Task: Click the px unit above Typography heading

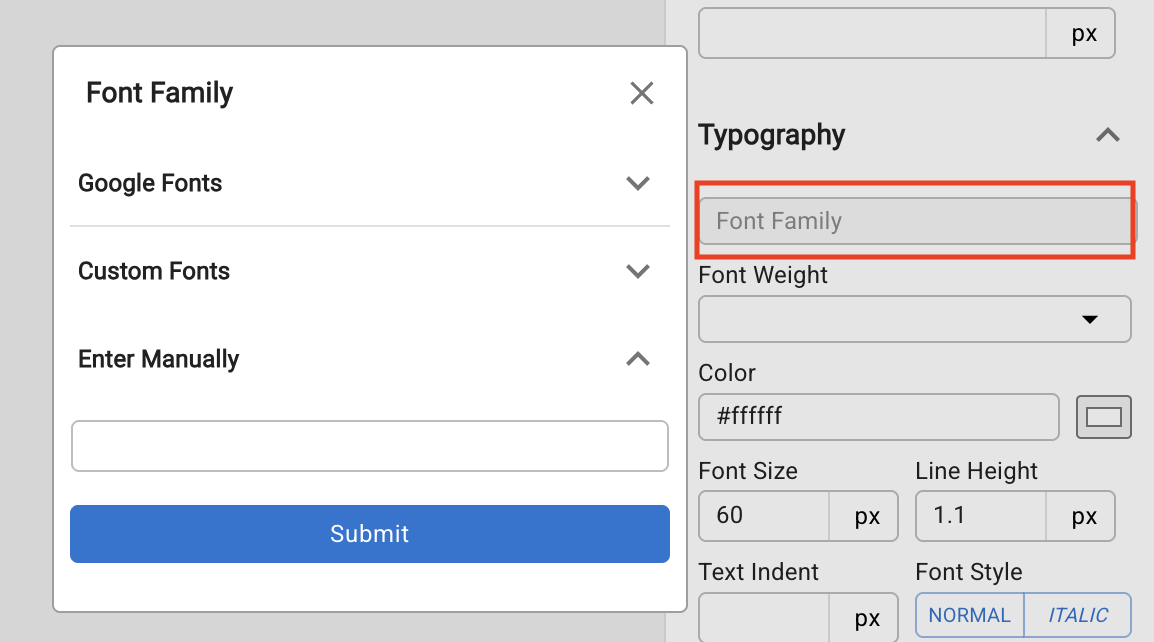Action: tap(1083, 34)
